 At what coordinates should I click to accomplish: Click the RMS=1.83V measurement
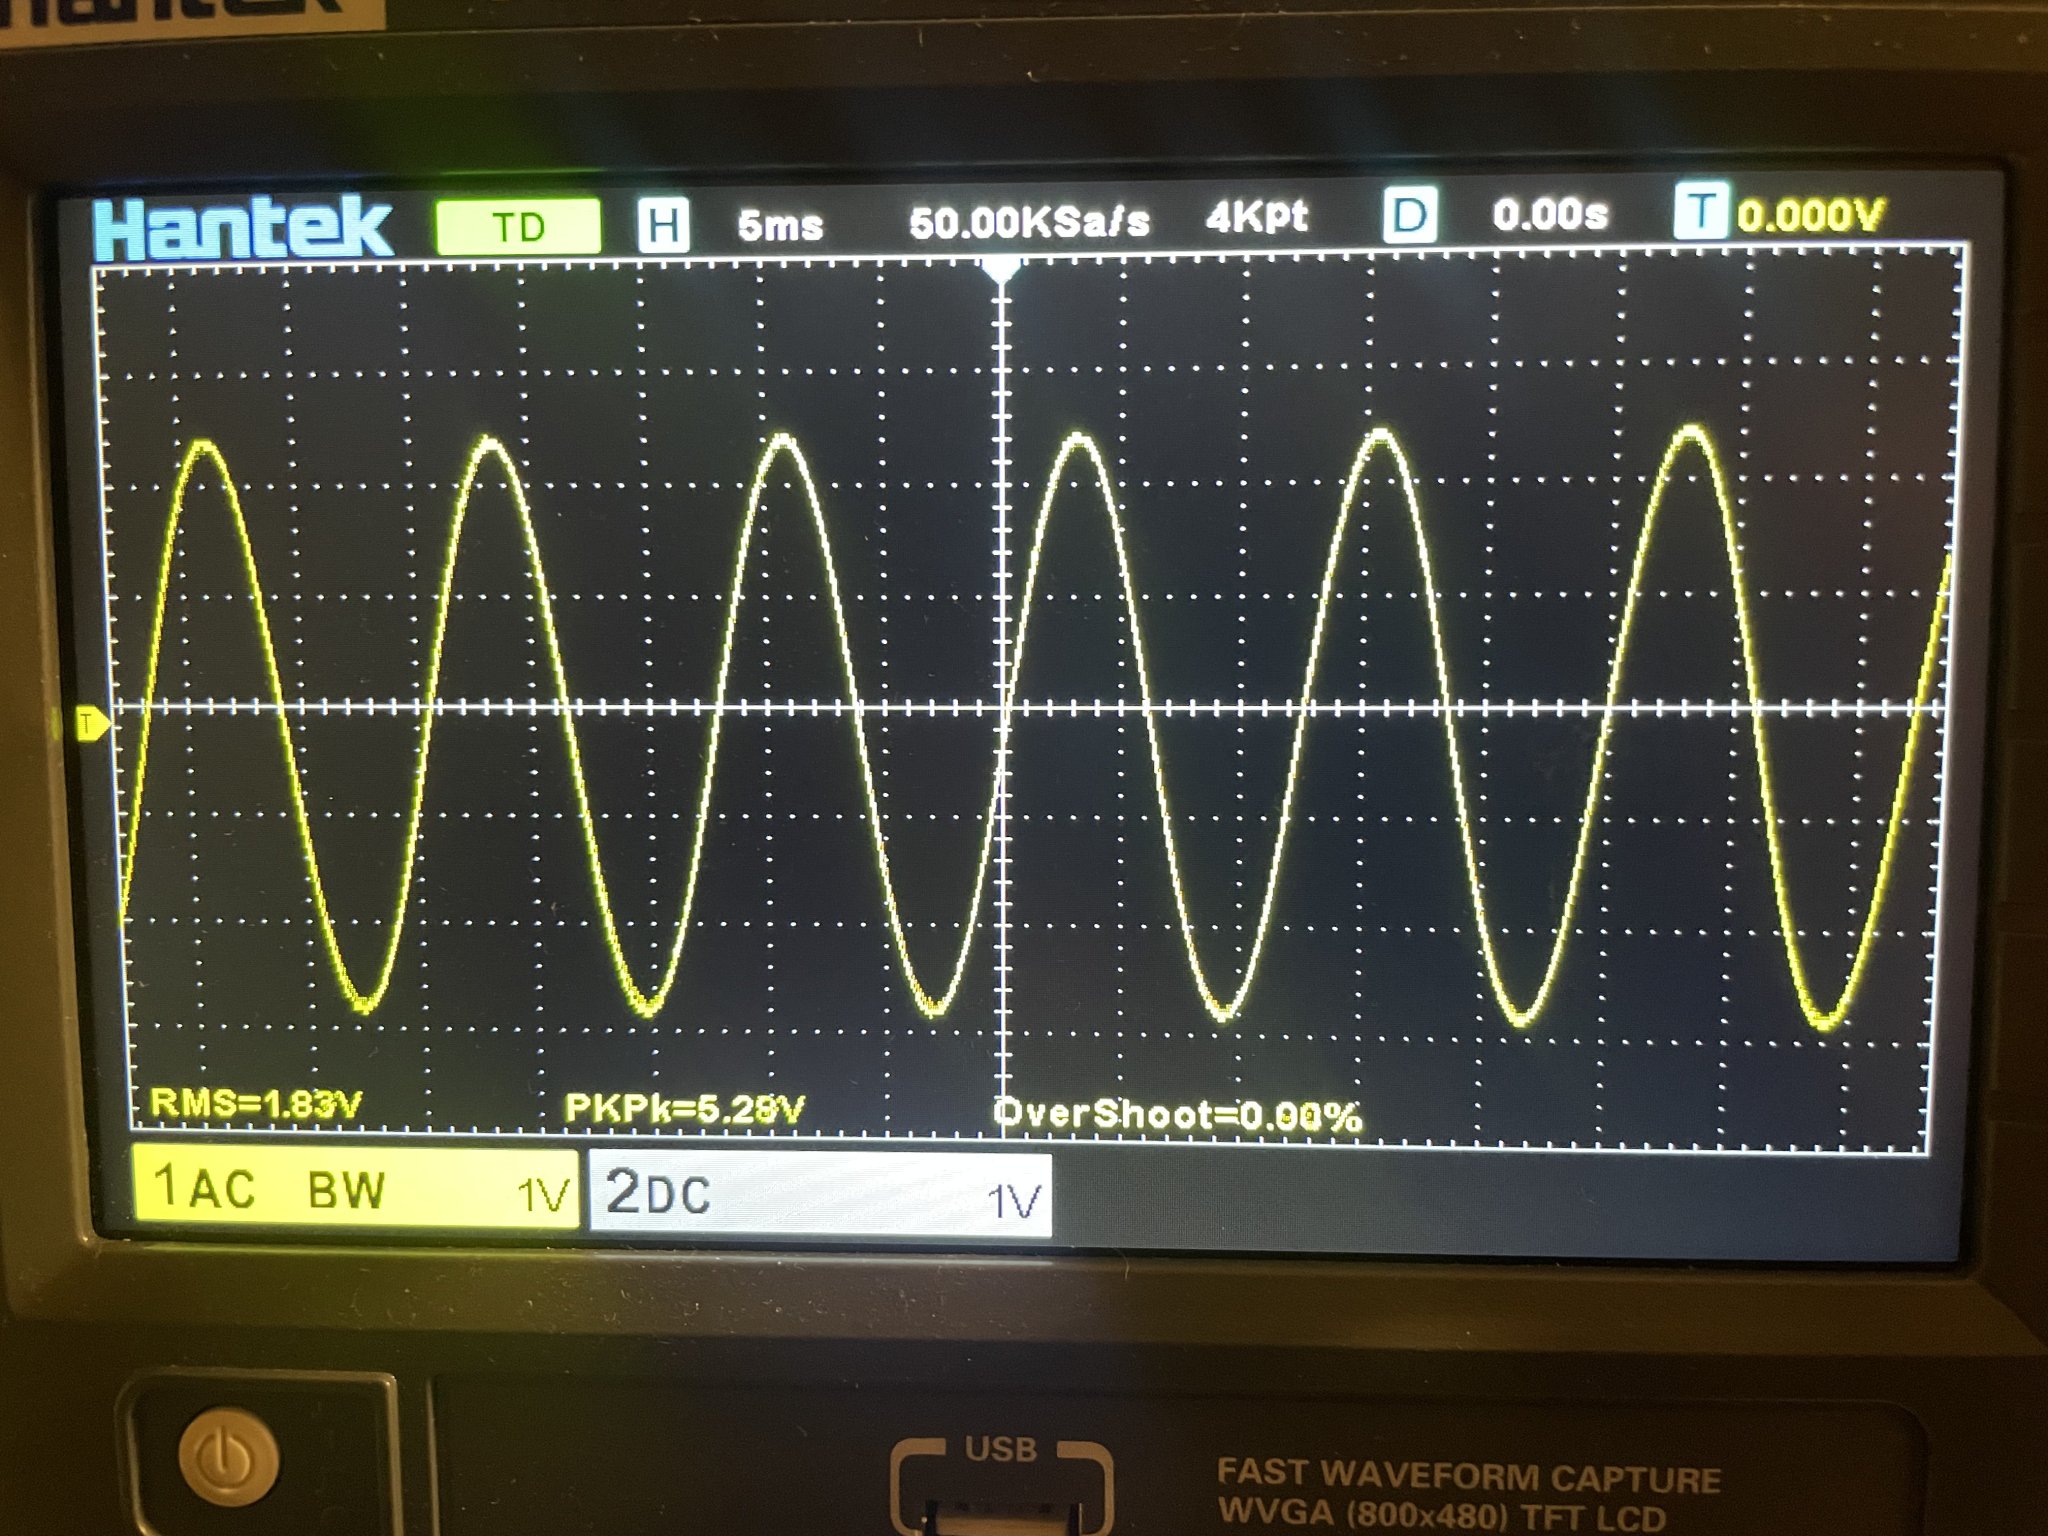pyautogui.click(x=256, y=1103)
